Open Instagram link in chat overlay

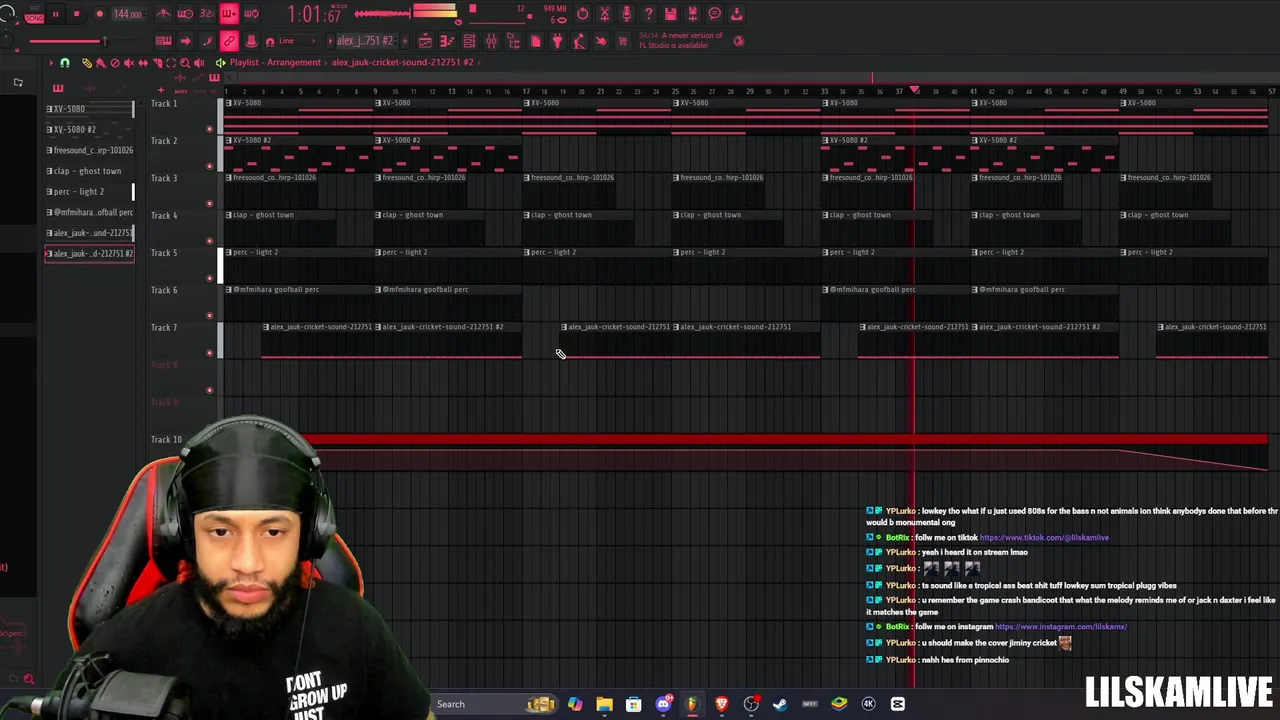point(1061,627)
